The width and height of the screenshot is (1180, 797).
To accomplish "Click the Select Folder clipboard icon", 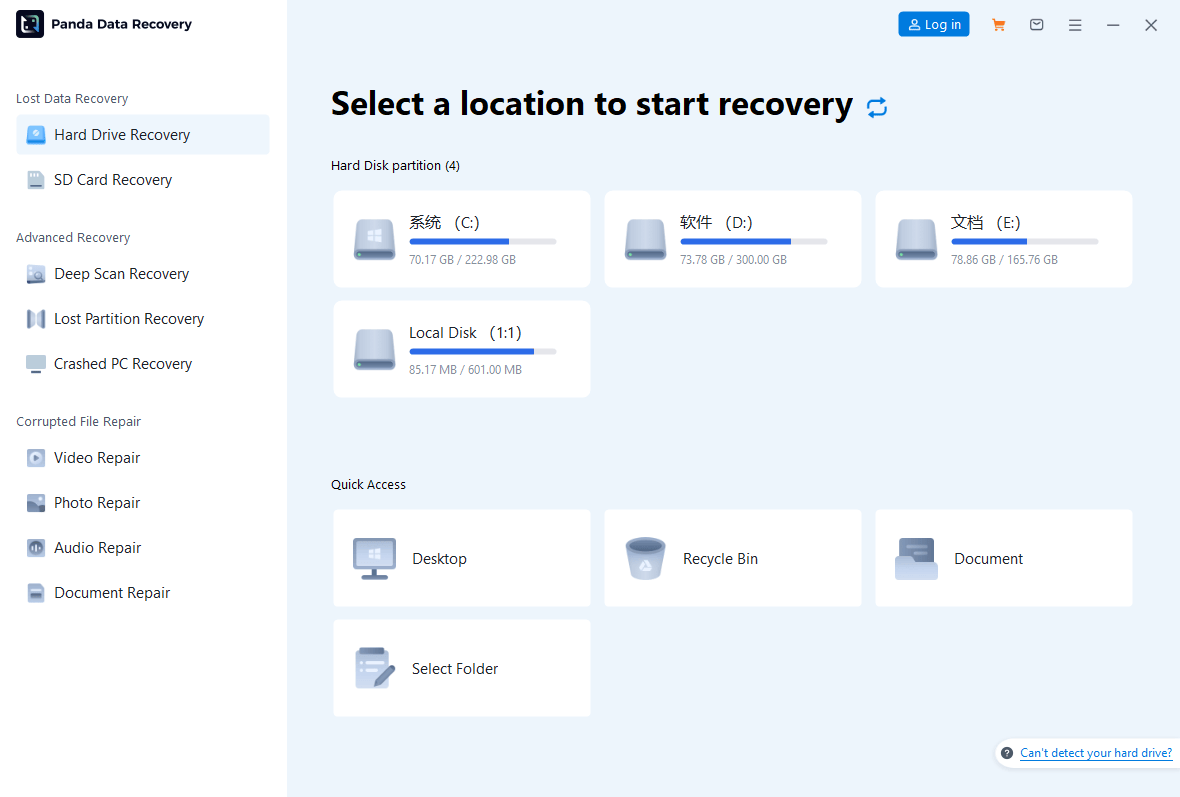I will tap(375, 668).
